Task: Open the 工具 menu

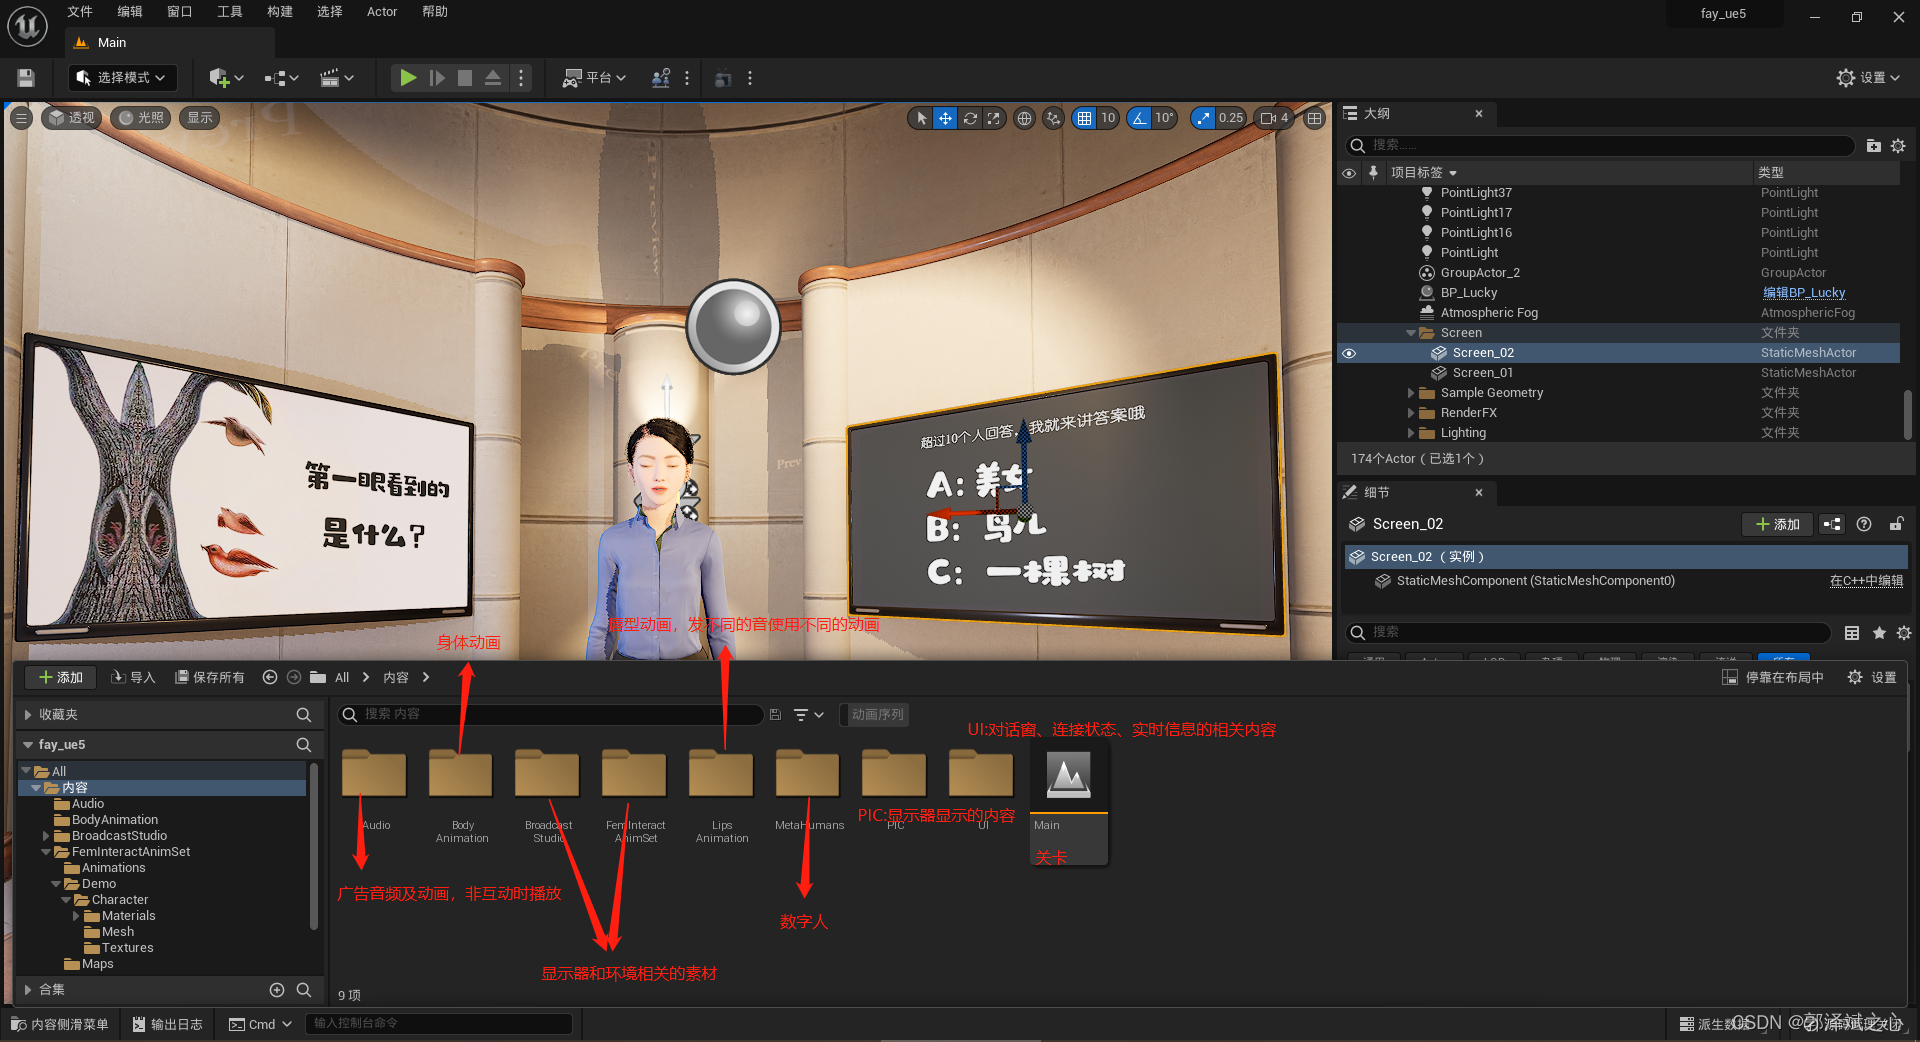Action: tap(230, 12)
